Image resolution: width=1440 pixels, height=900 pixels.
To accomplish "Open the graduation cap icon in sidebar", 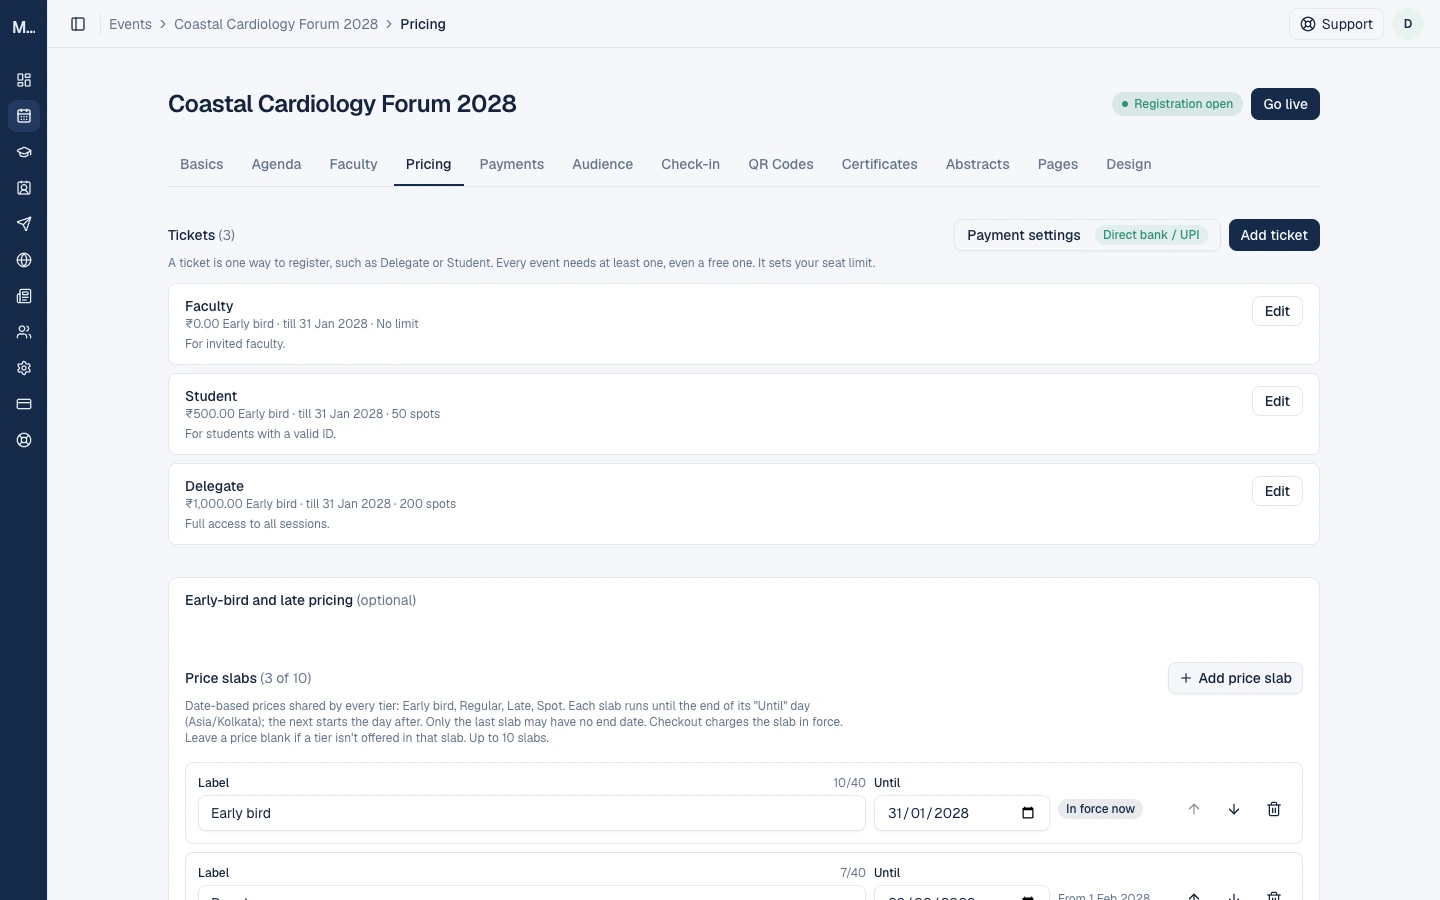I will [24, 152].
